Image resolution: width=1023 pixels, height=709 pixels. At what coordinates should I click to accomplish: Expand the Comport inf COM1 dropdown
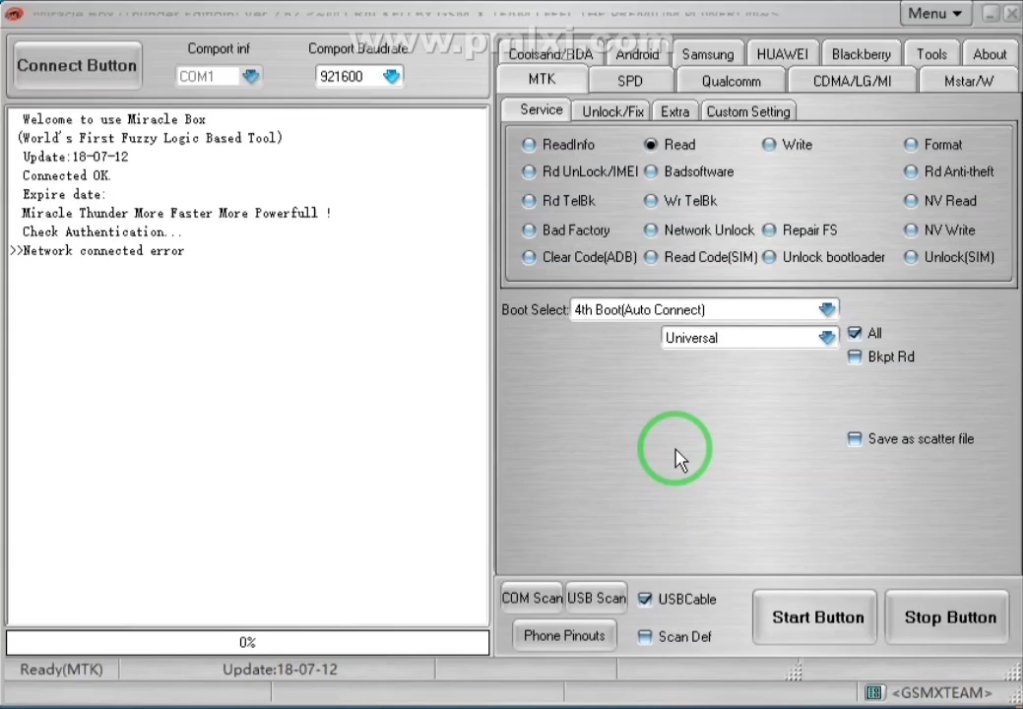tap(251, 76)
